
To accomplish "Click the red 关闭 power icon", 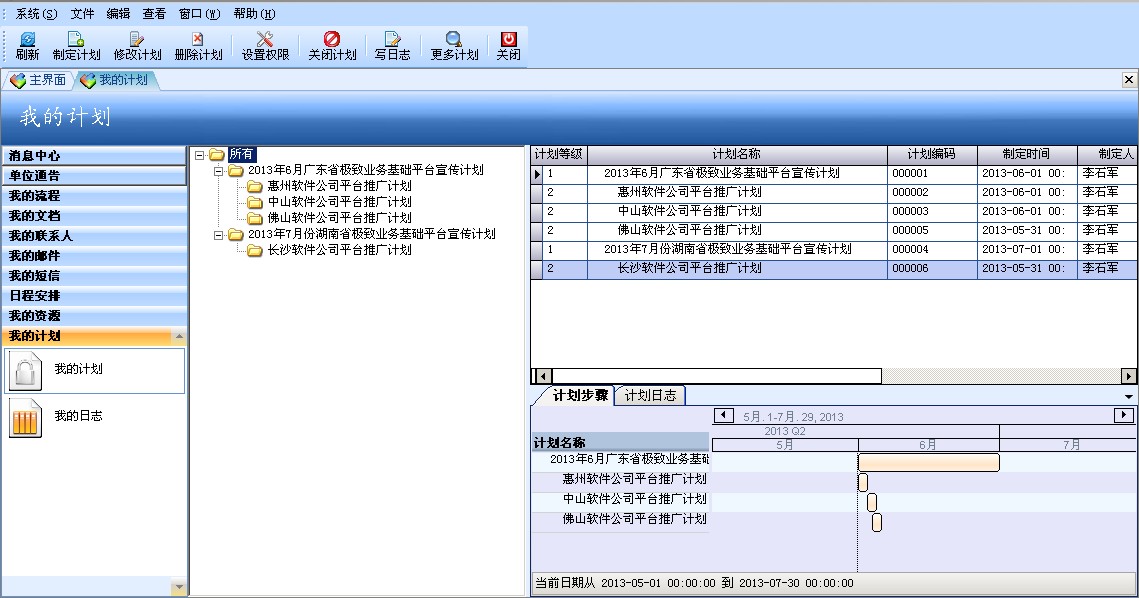I will [x=508, y=39].
